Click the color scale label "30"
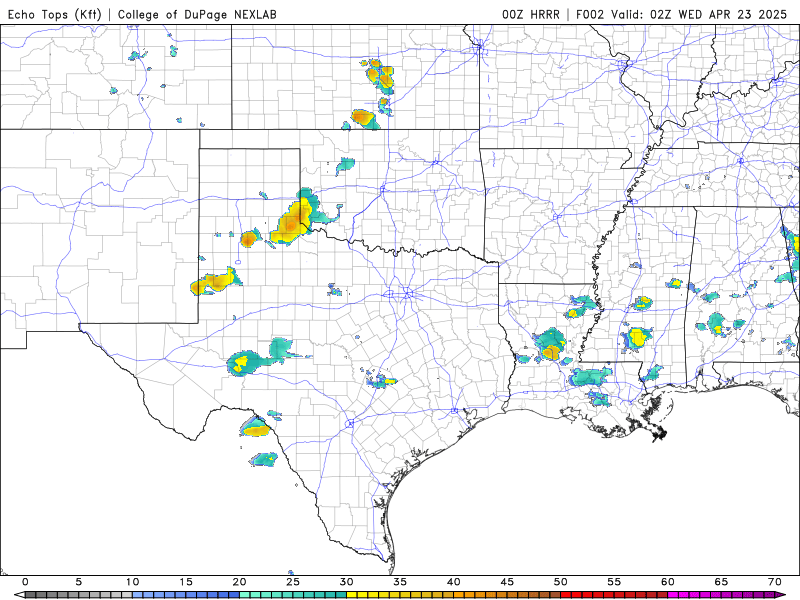The image size is (800, 600). click(346, 582)
